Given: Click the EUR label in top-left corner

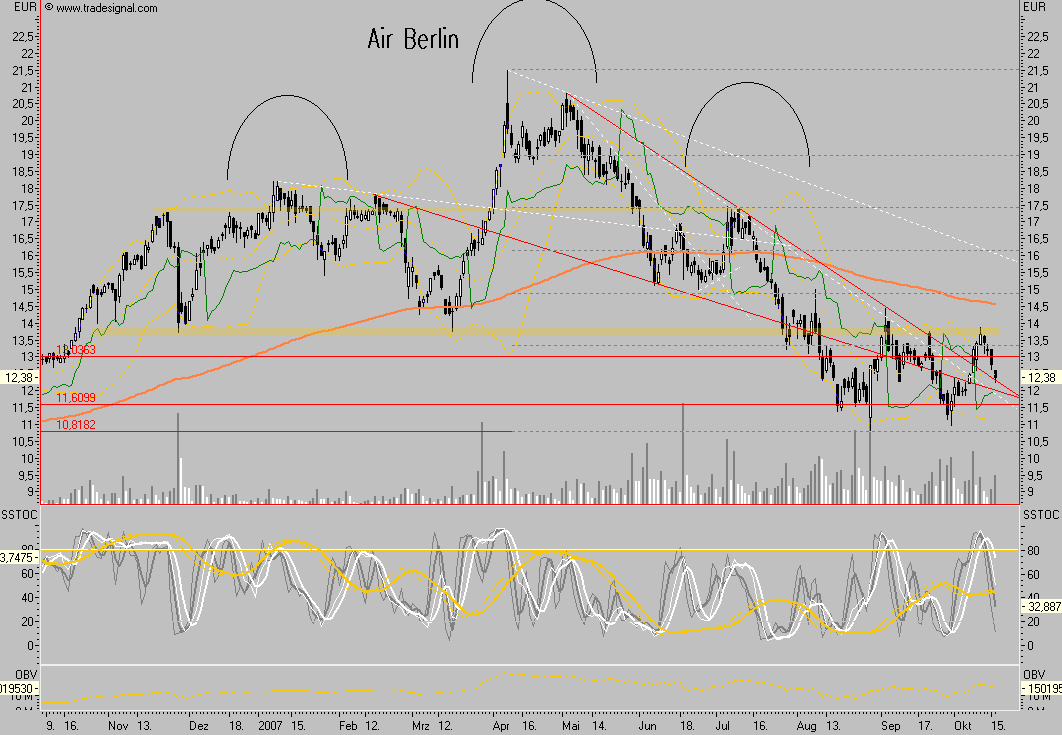Looking at the screenshot, I should tap(21, 8).
